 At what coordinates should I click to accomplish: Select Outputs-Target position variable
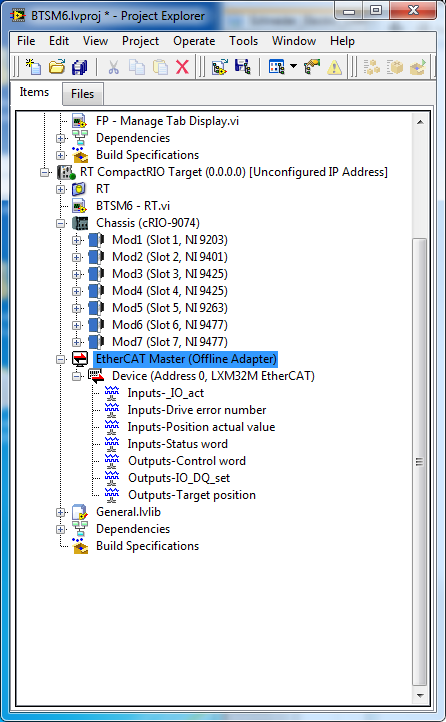pyautogui.click(x=192, y=495)
